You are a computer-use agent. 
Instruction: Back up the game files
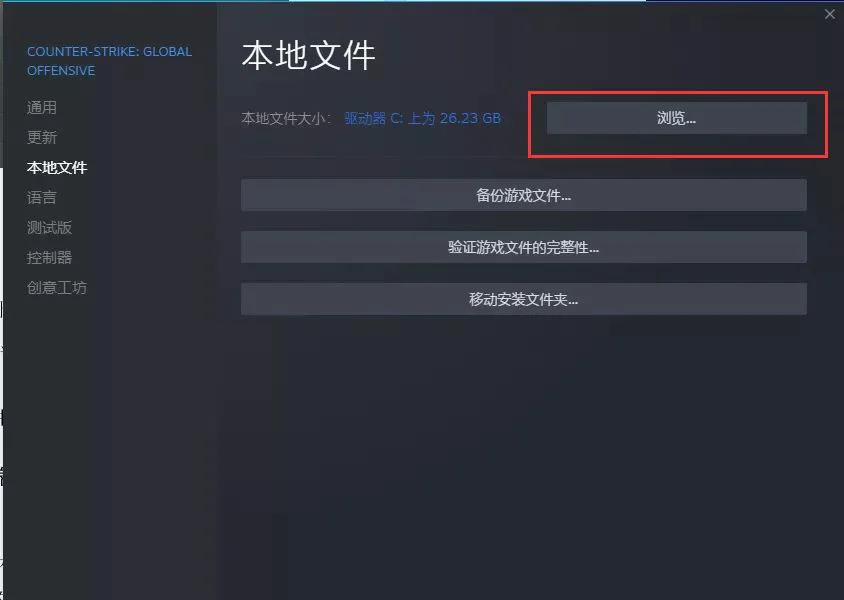524,195
